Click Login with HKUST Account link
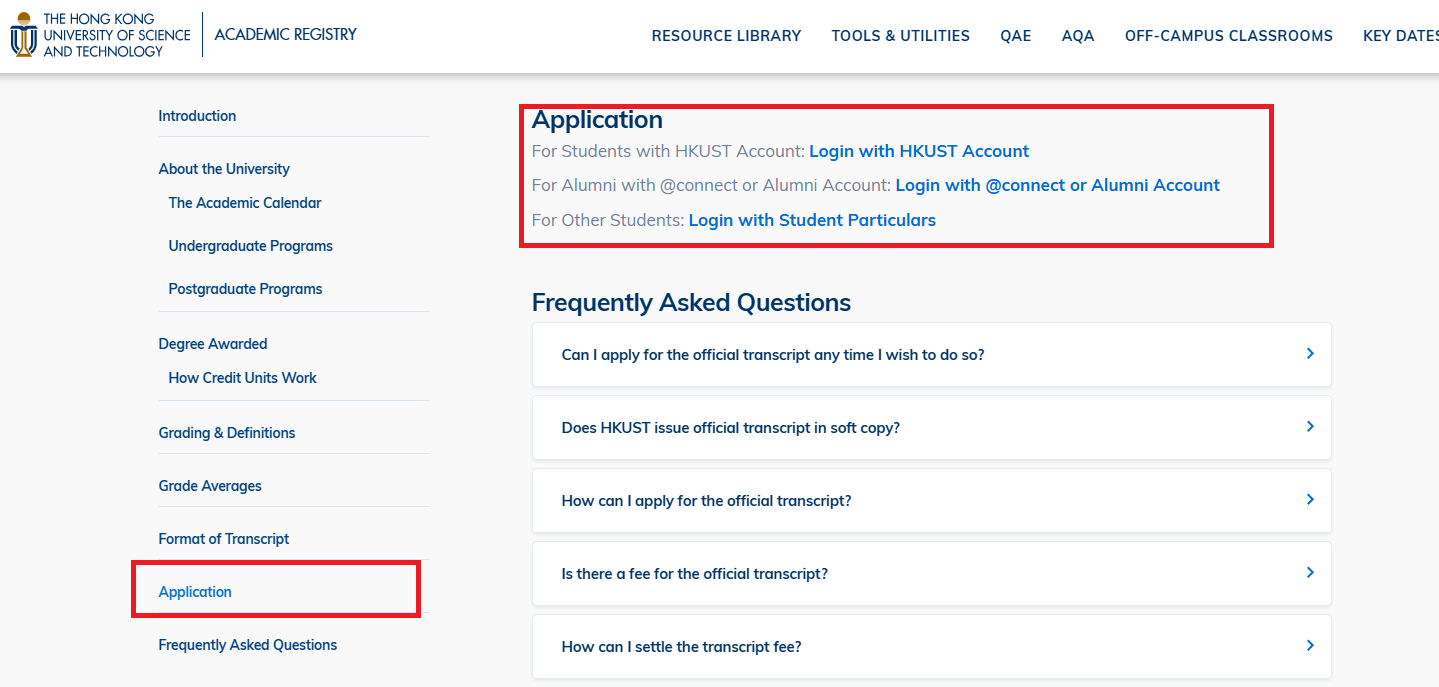The image size is (1439, 687). pos(919,151)
